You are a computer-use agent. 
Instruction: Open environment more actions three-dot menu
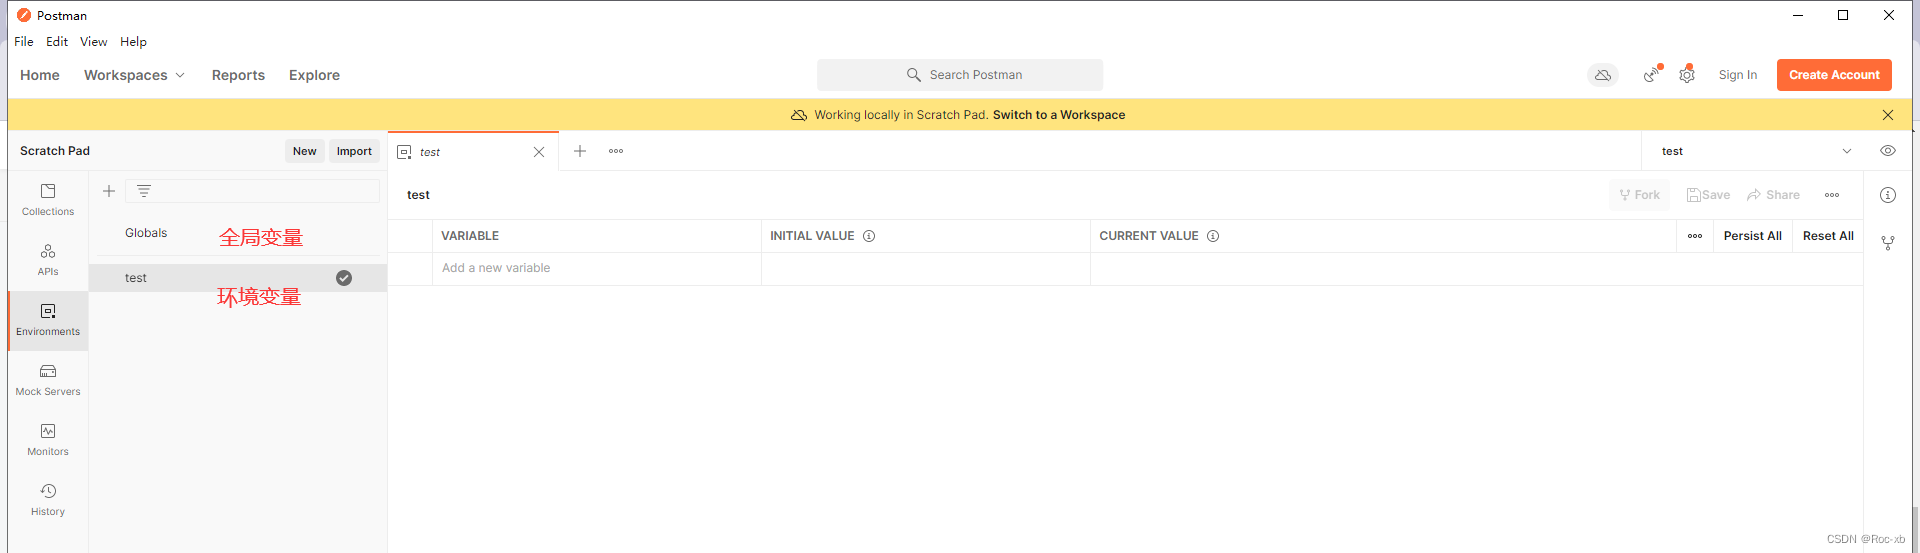click(x=1832, y=195)
